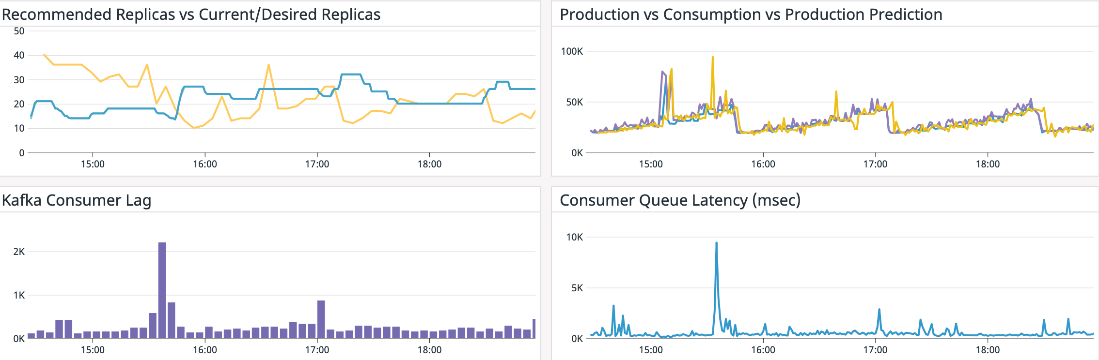Screen dimensions: 1099x360
Task: Select the last bar in Kafka Consumer Lag
Action: (x=534, y=328)
